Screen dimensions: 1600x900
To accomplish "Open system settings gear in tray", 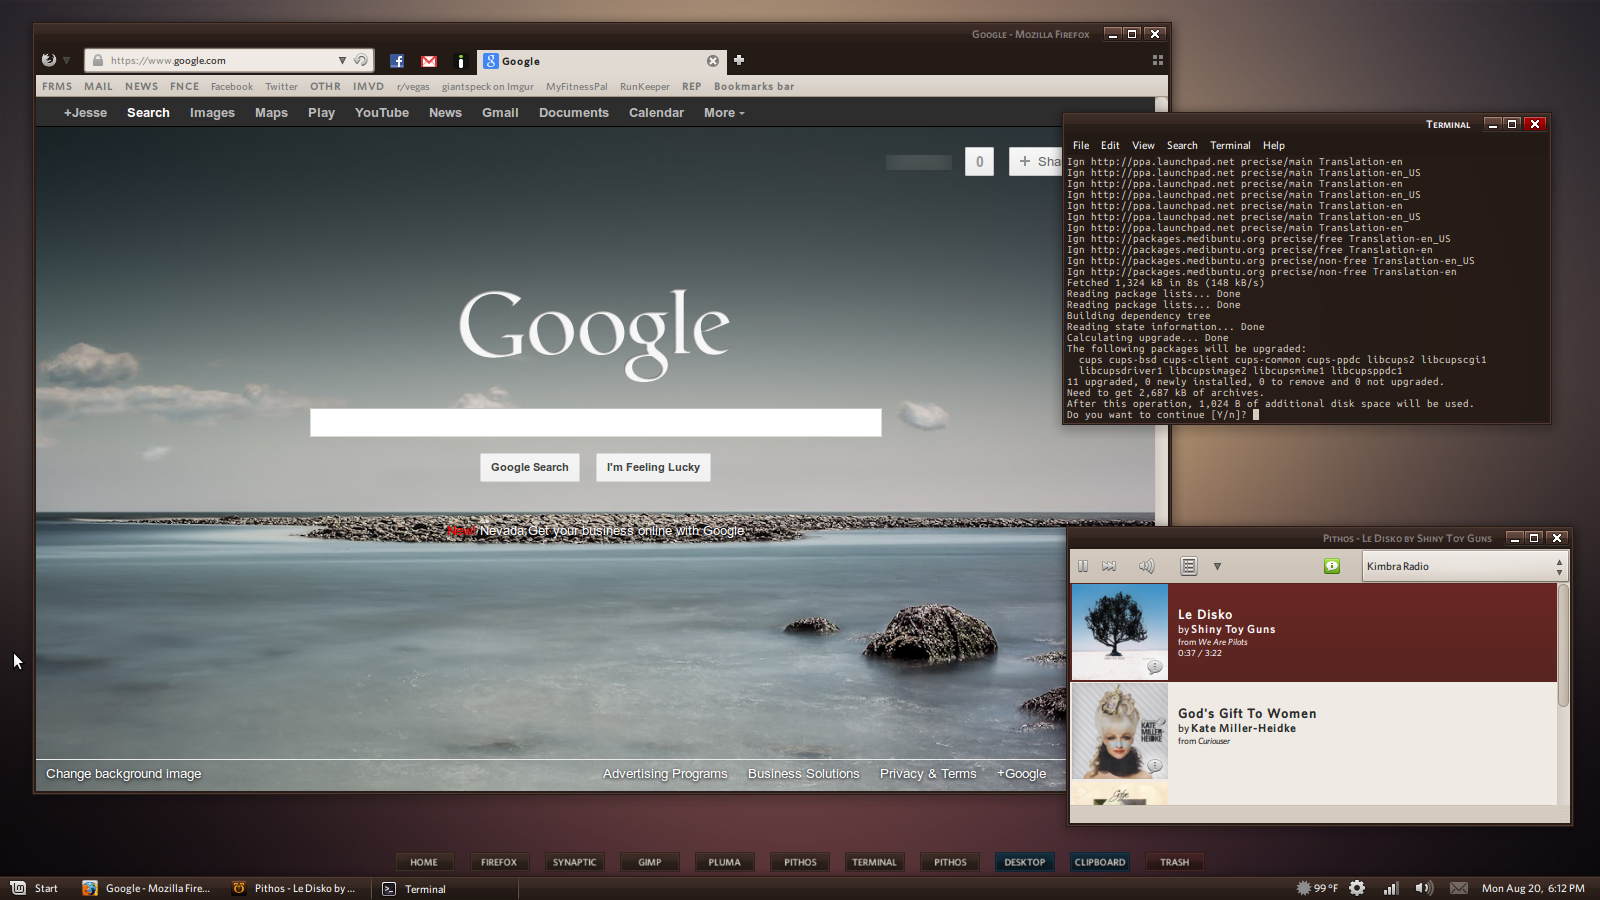I will (x=1357, y=888).
